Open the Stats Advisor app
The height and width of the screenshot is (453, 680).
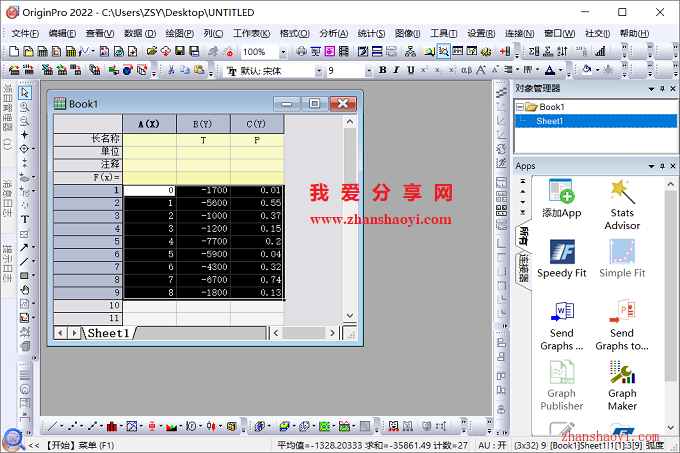click(622, 205)
